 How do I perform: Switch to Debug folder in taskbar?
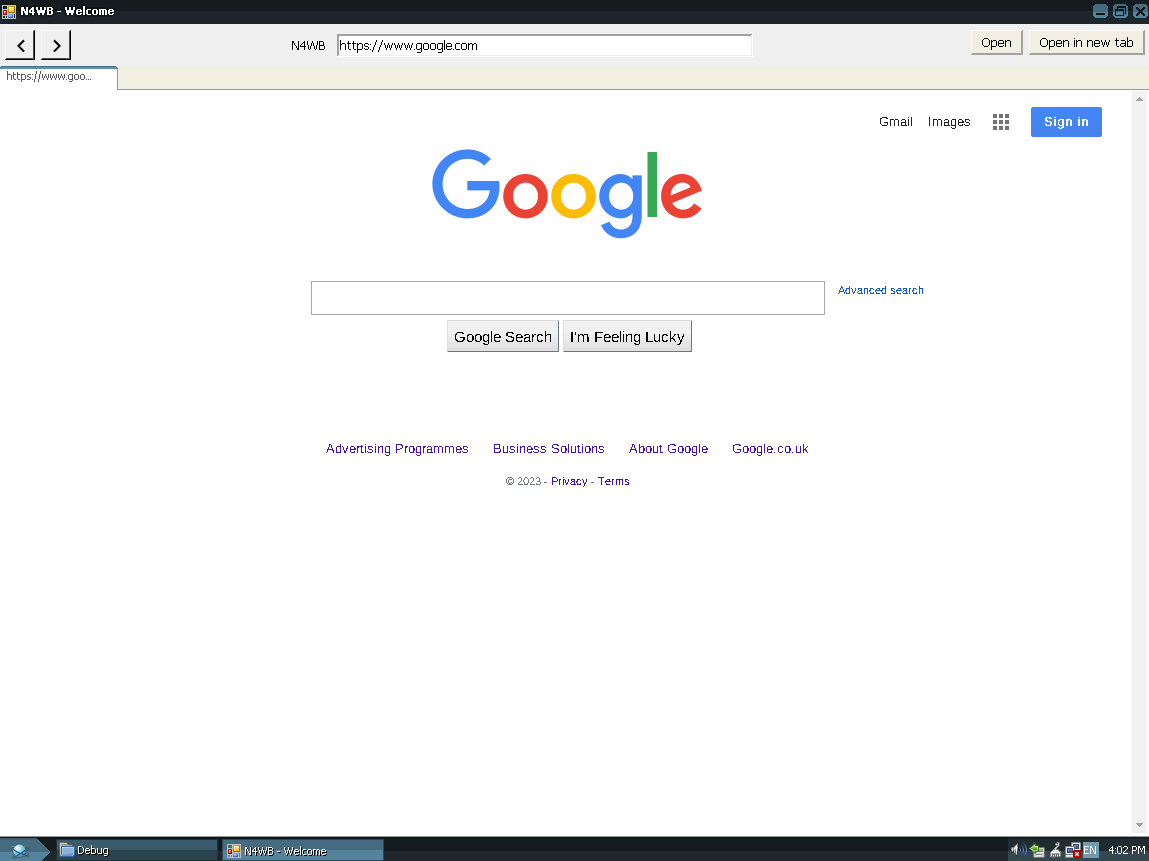(x=137, y=850)
